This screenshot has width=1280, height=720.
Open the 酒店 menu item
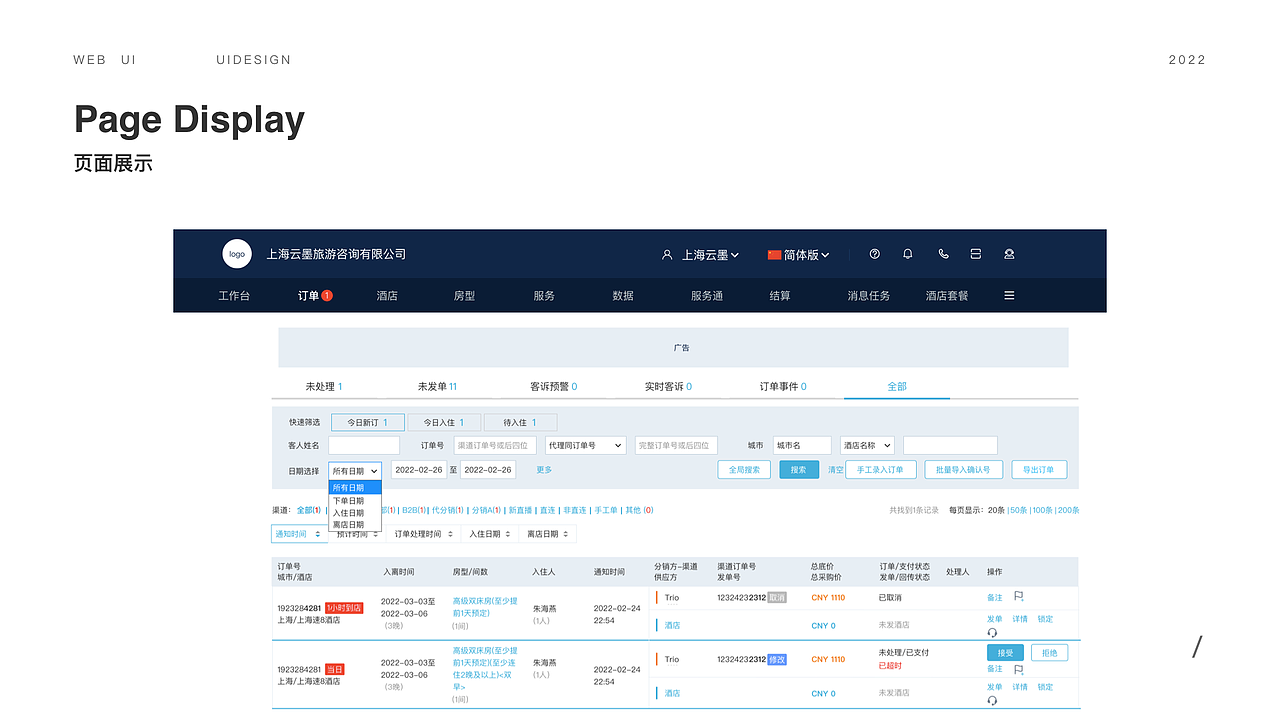coord(387,296)
